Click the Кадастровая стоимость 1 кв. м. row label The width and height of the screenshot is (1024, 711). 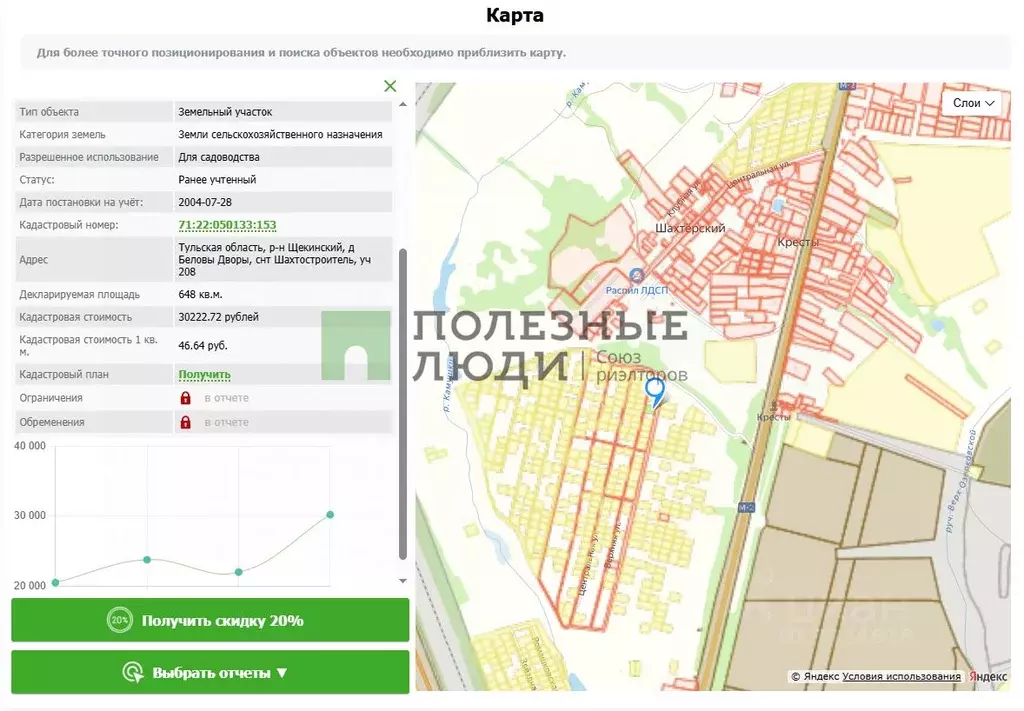88,345
